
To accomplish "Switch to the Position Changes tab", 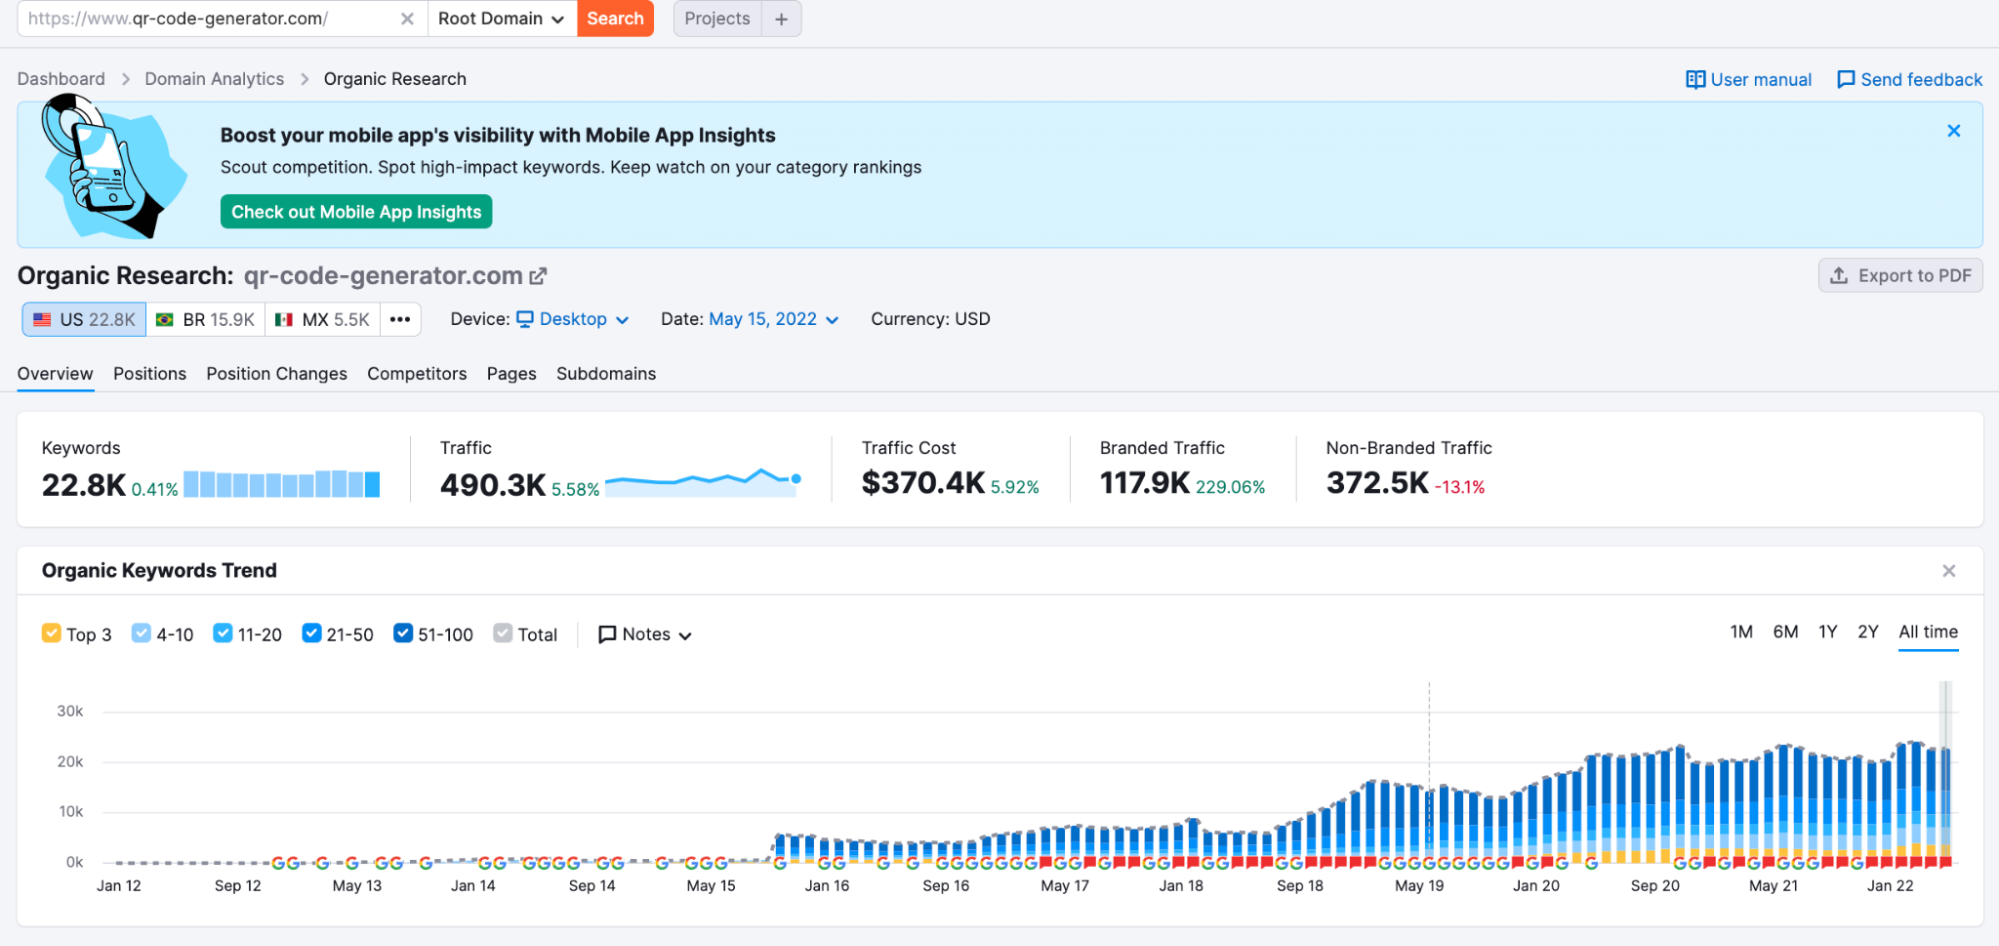I will [x=276, y=373].
